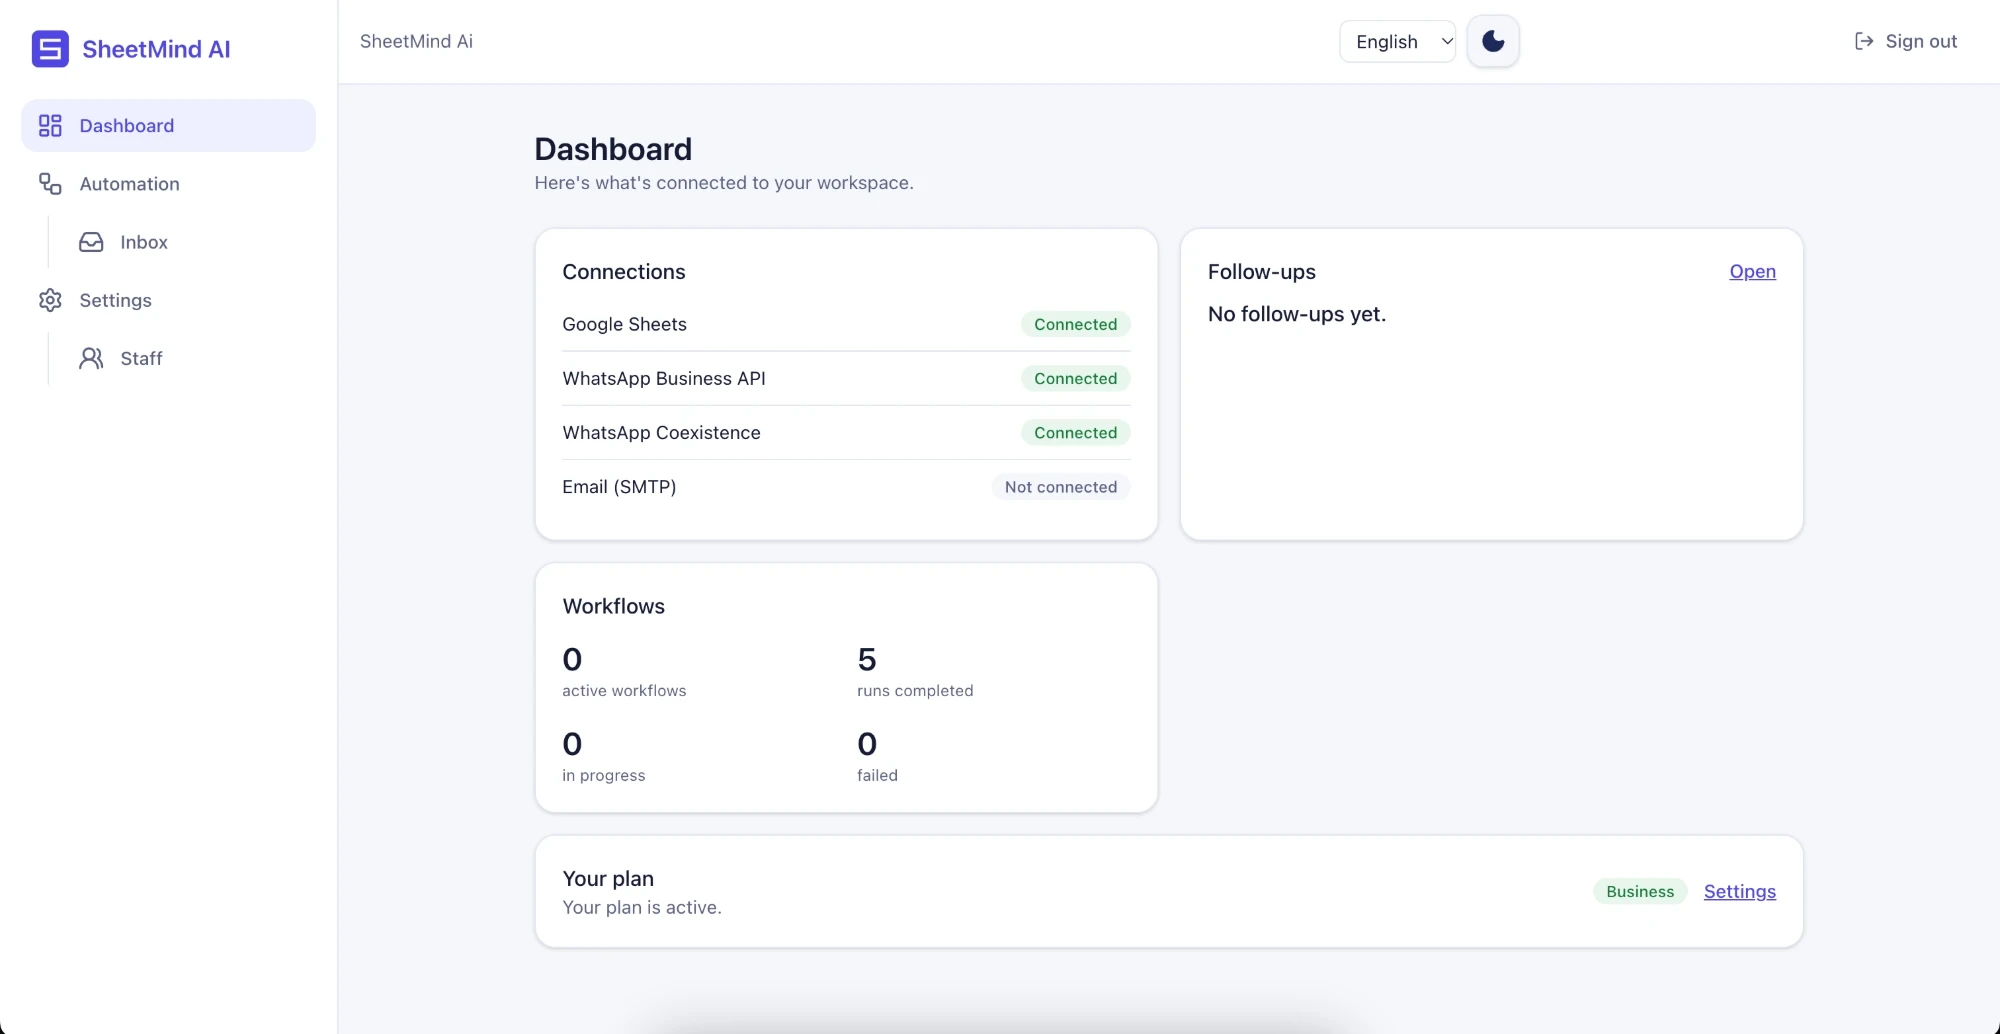
Task: Click the Dashboard grid icon in sidebar
Action: click(x=50, y=125)
